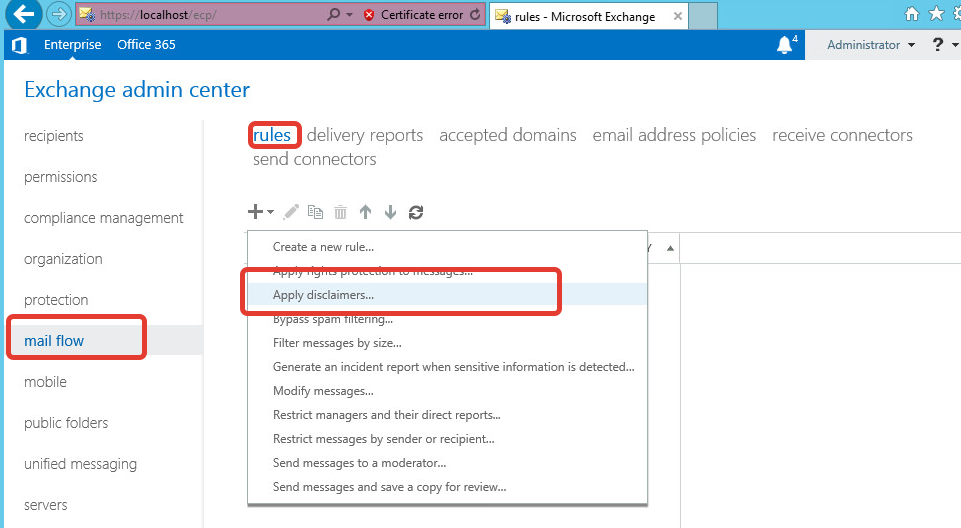Open Favorites star icon
Screen dimensions: 961x528
coord(936,13)
